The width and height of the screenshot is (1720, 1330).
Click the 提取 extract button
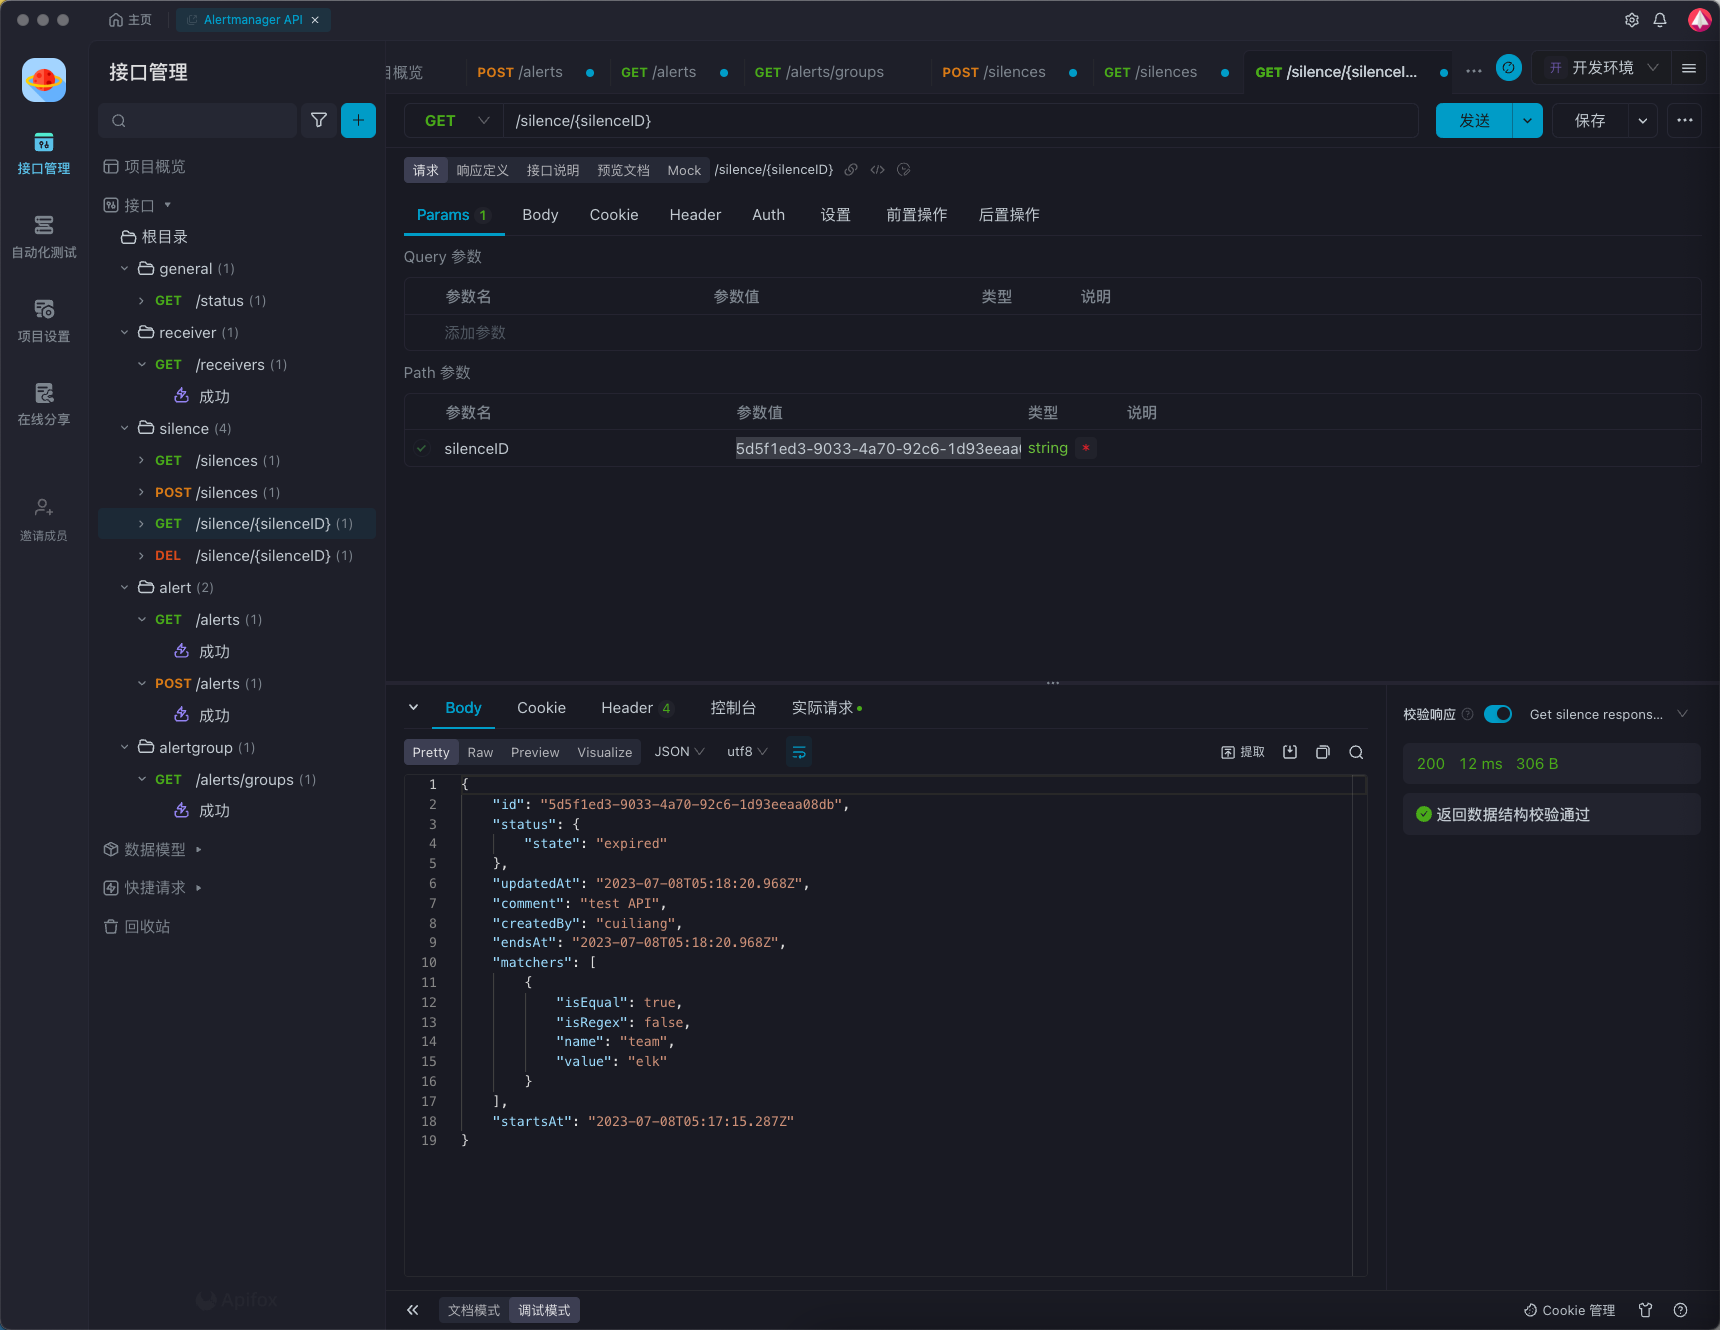1243,752
